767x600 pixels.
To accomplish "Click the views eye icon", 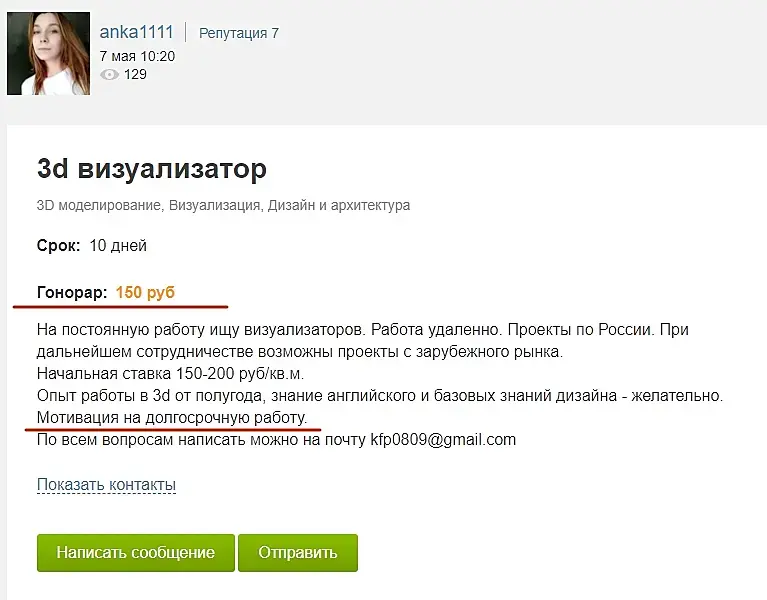I will click(x=110, y=74).
